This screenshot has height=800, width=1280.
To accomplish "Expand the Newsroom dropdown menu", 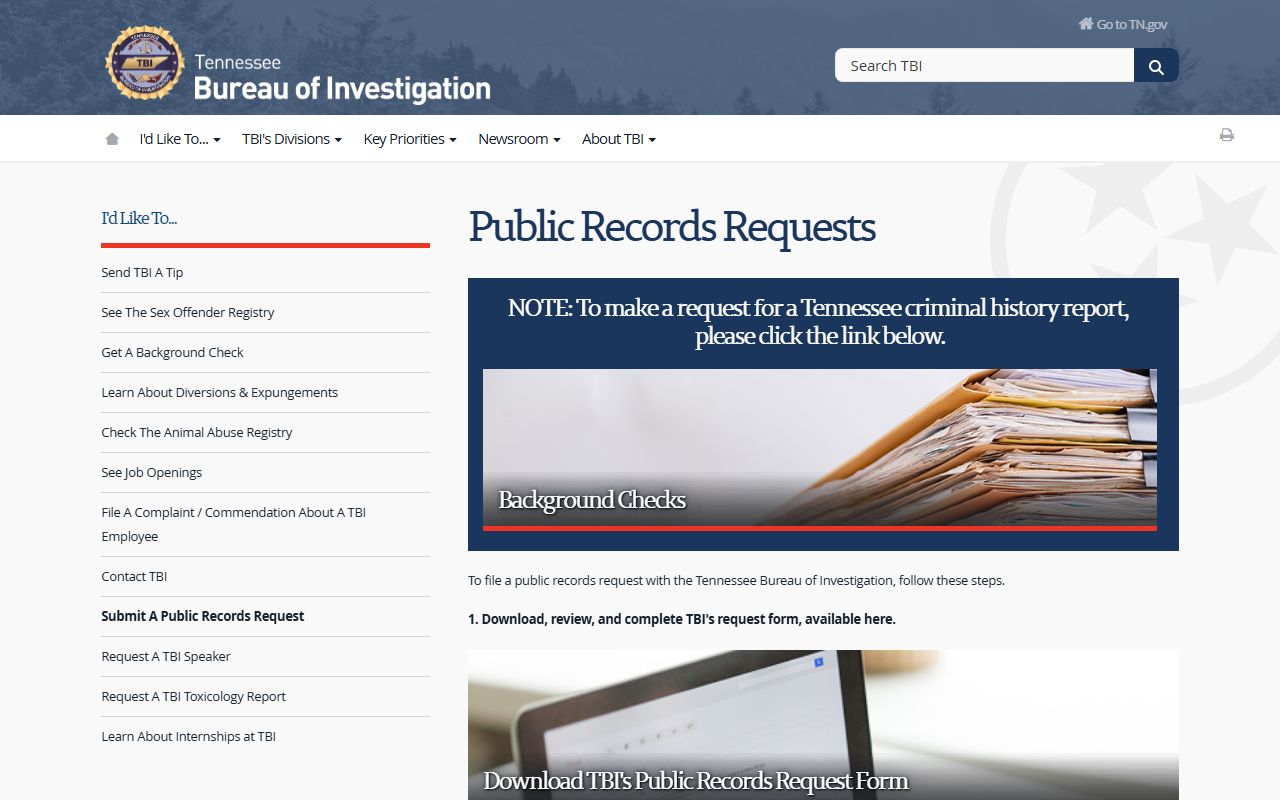I will click(x=519, y=139).
